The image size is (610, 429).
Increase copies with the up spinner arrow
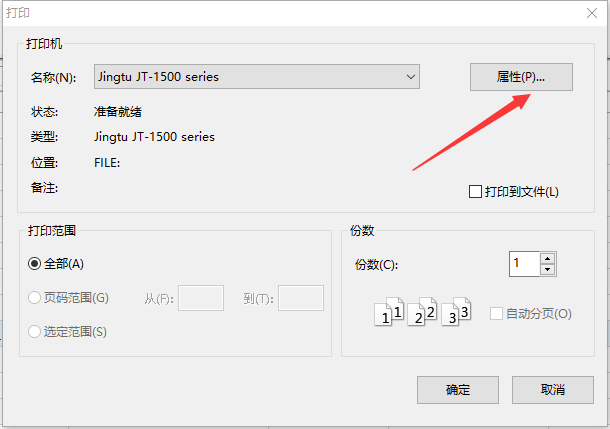(x=547, y=258)
